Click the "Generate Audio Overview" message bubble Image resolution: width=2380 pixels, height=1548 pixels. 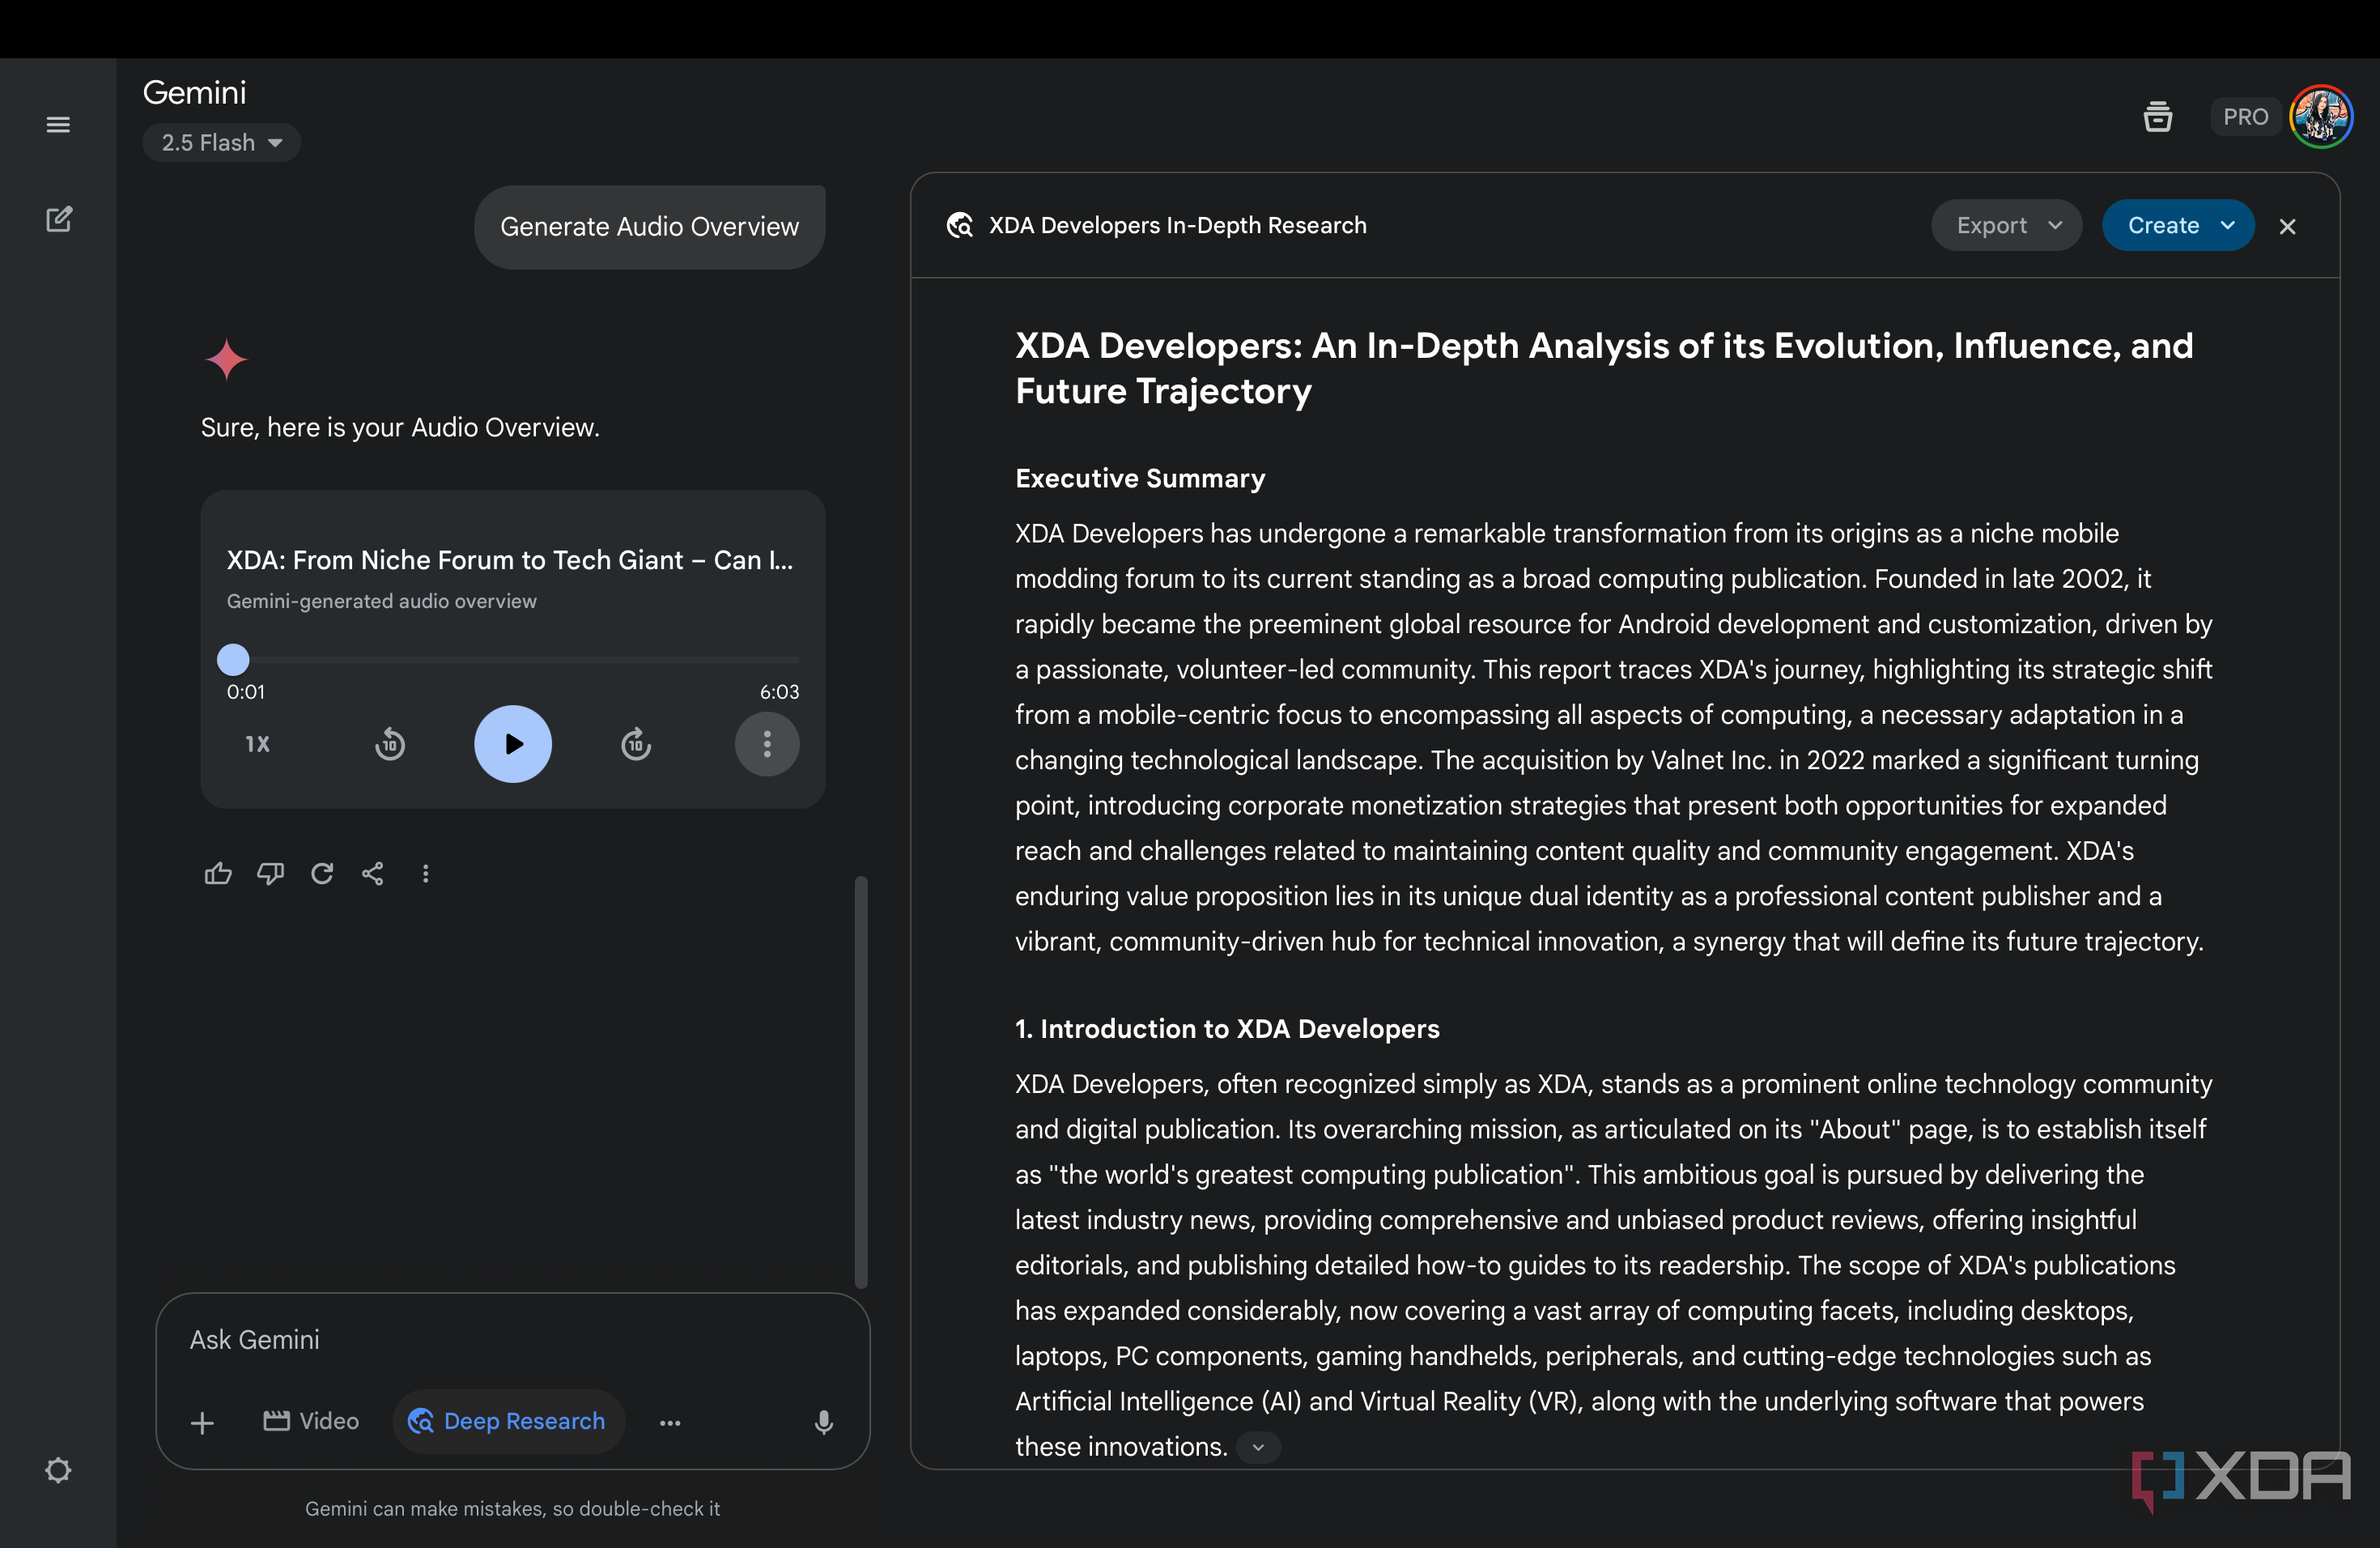coord(650,227)
